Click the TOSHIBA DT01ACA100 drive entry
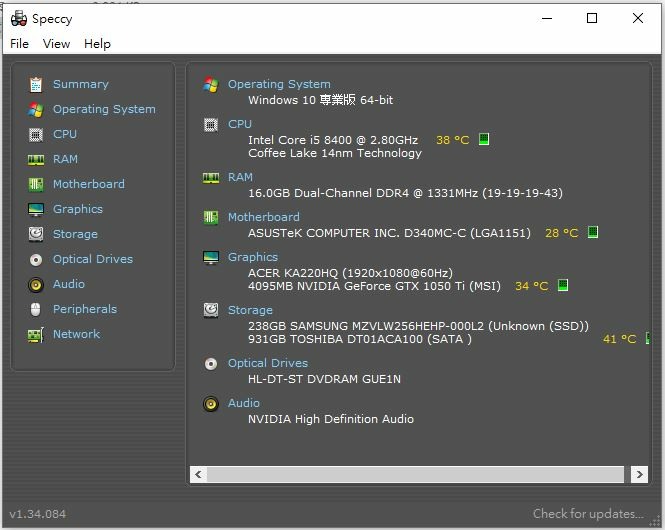Viewport: 665px width, 530px height. click(360, 339)
